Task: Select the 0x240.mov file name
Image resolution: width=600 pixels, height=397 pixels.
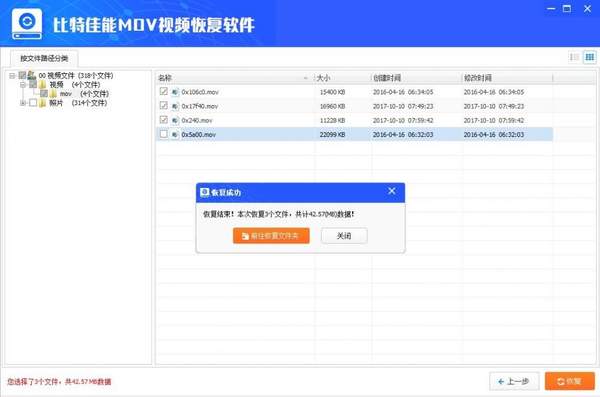Action: pyautogui.click(x=197, y=120)
